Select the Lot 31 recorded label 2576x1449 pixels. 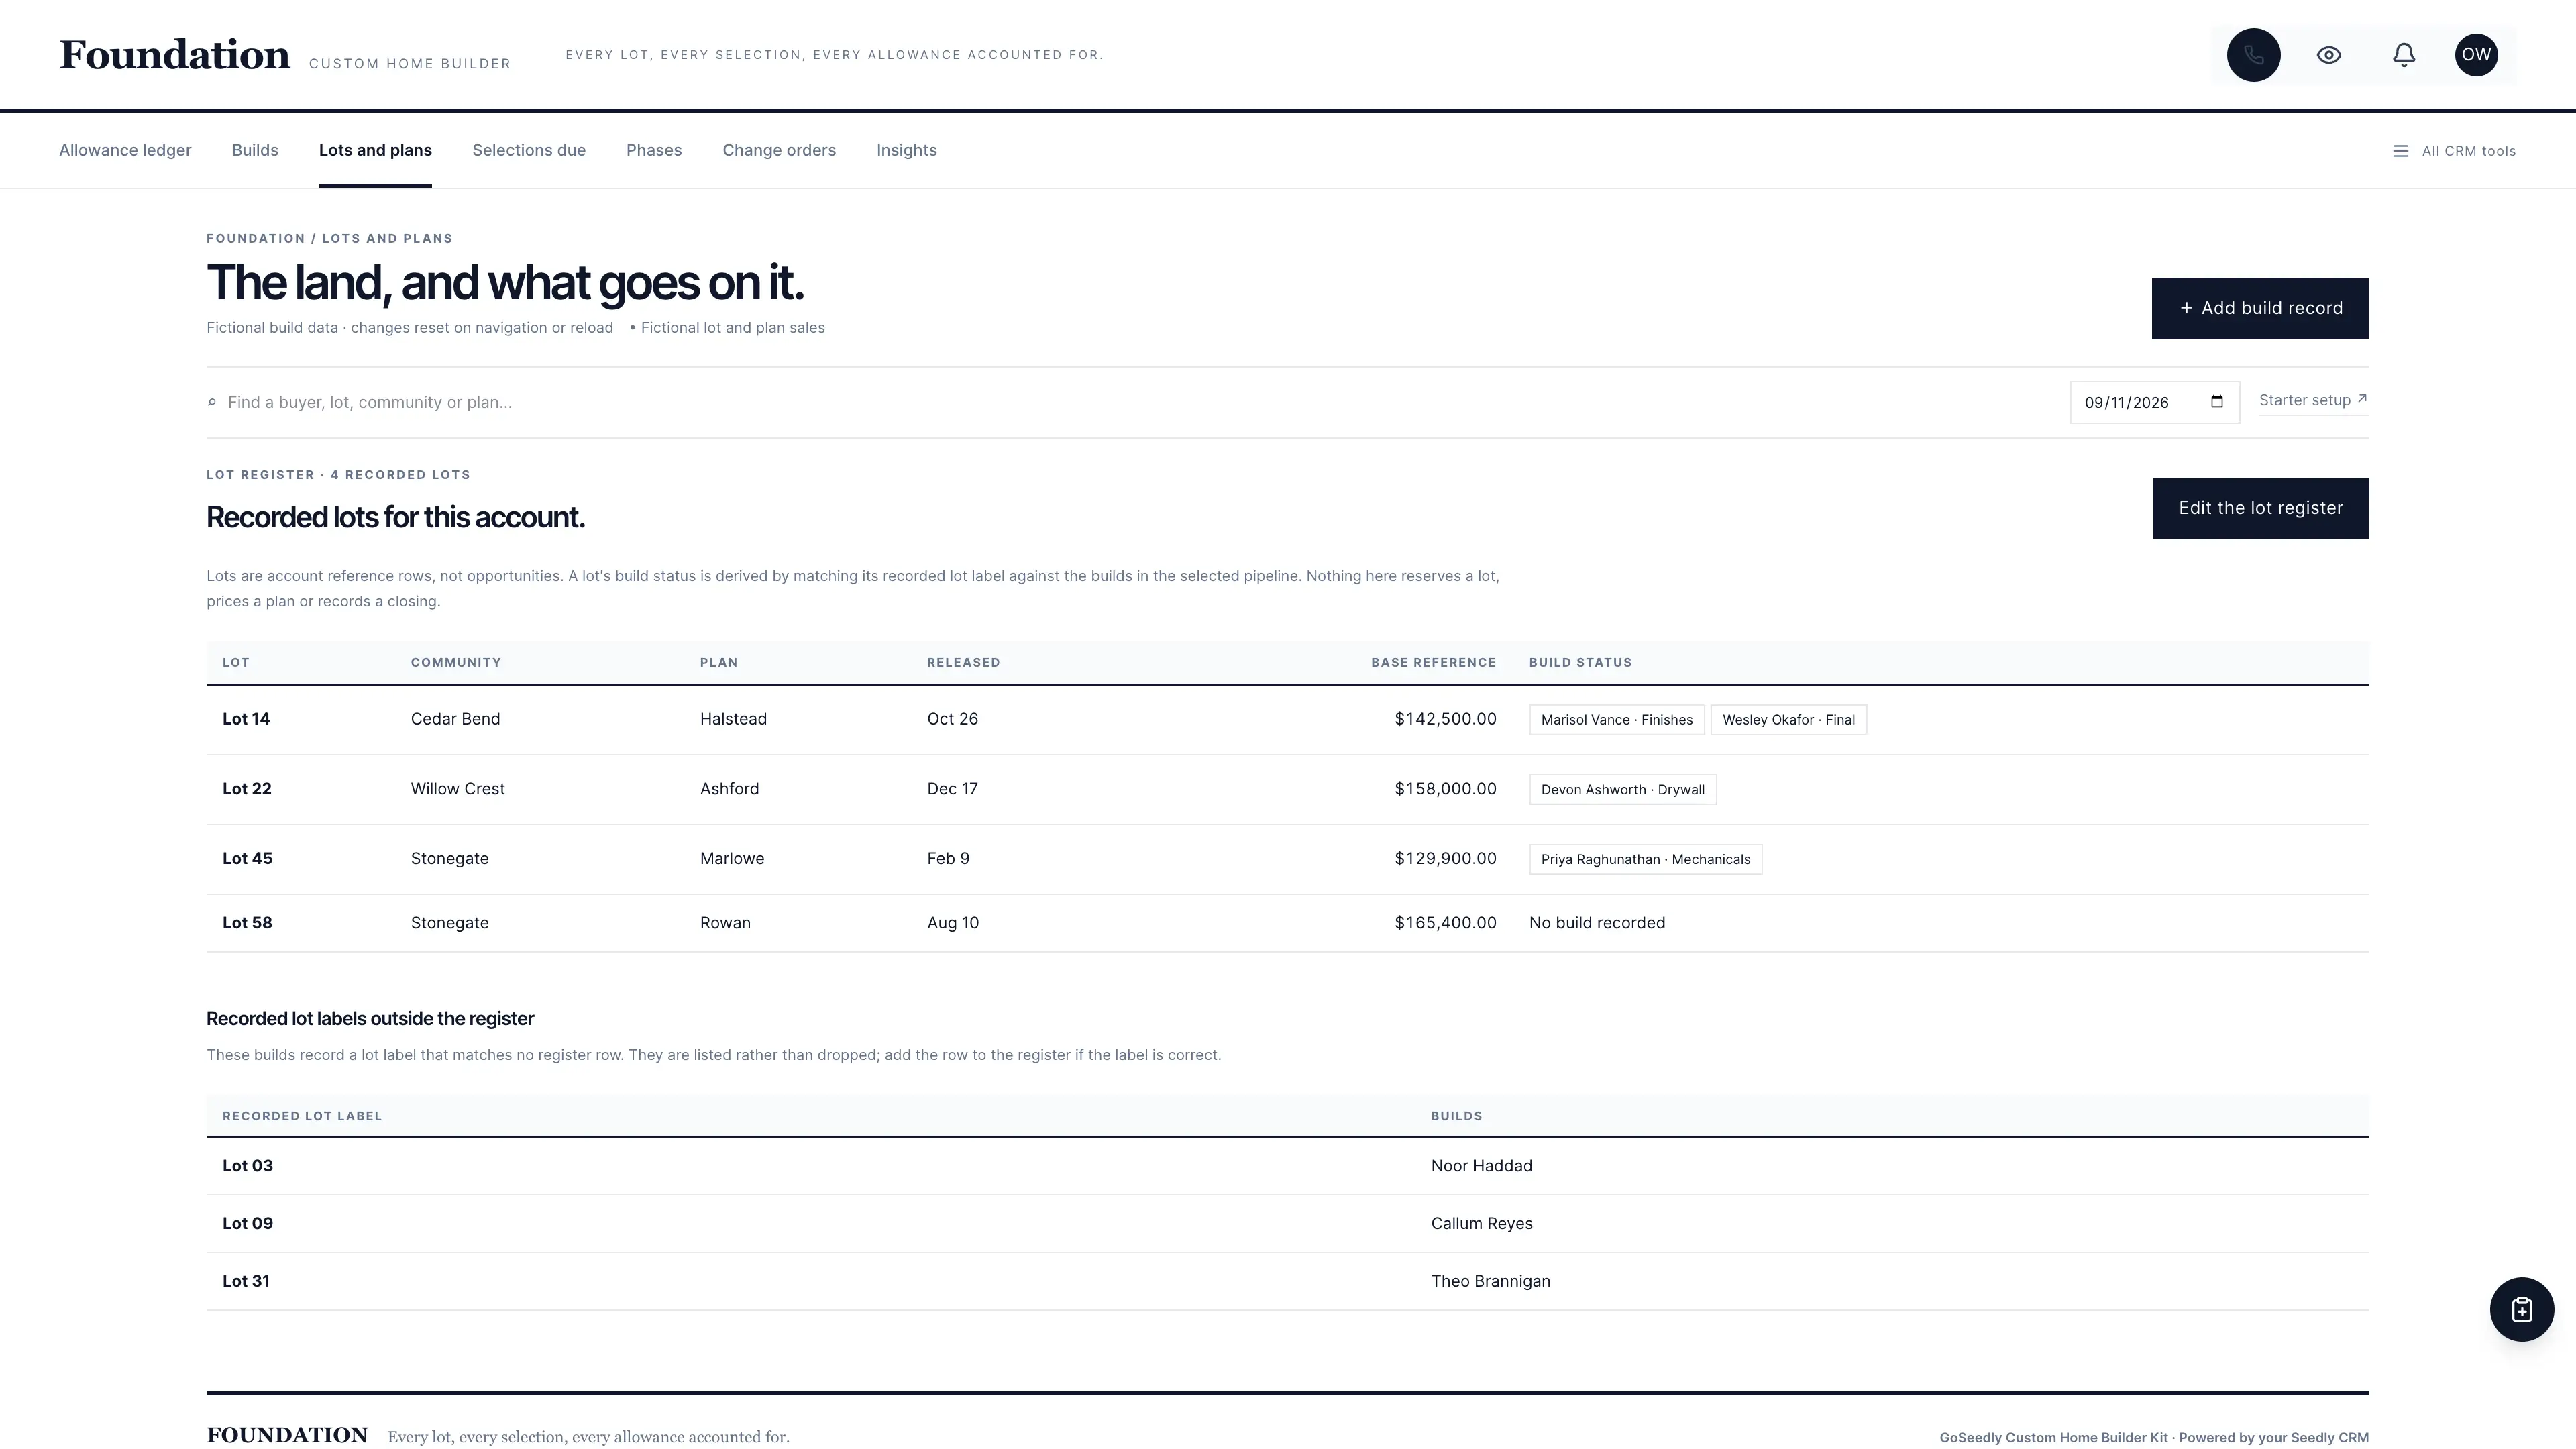point(246,1282)
